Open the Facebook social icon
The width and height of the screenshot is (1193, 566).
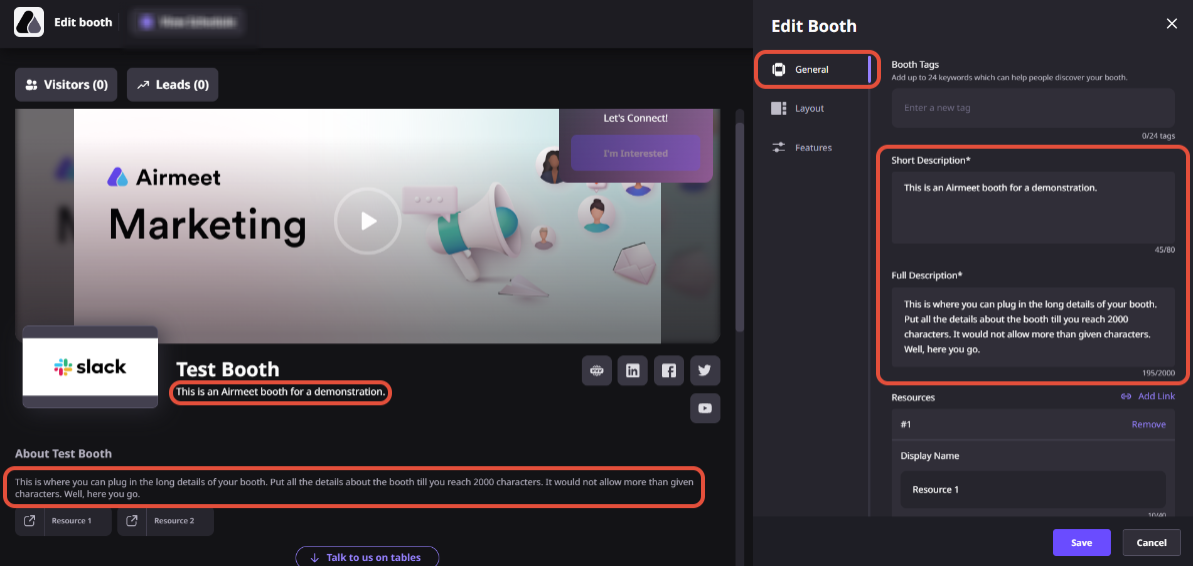pos(669,370)
